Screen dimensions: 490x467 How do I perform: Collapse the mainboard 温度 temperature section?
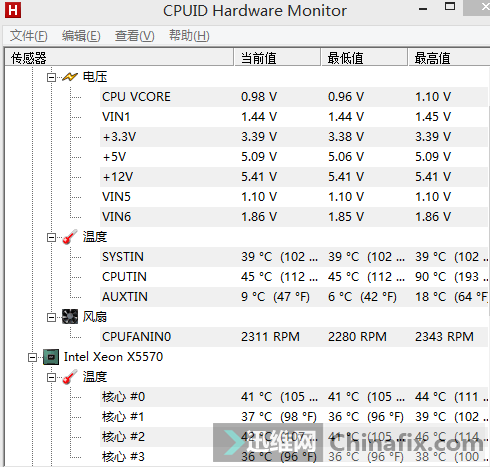(x=51, y=238)
